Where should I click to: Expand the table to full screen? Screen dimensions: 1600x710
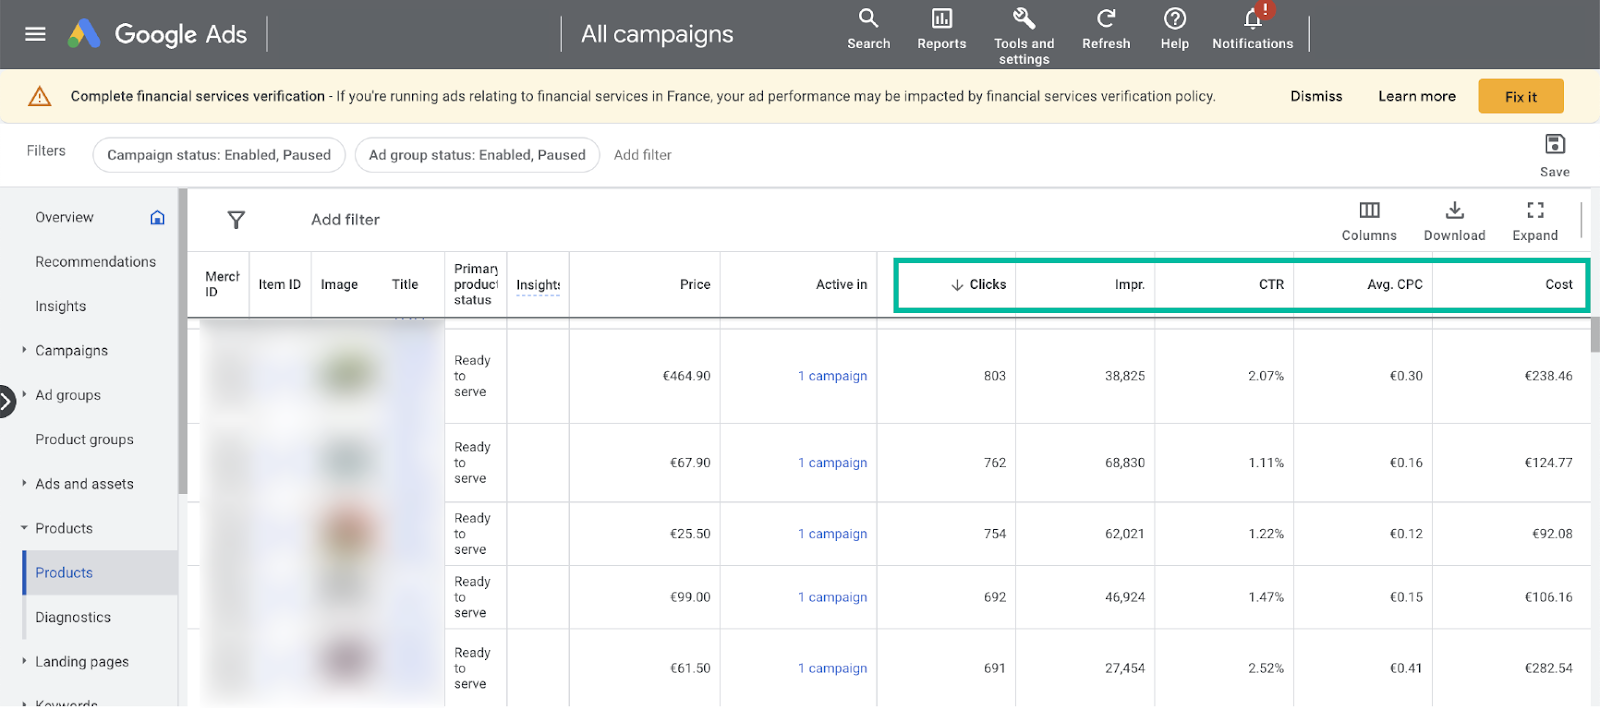(x=1535, y=211)
